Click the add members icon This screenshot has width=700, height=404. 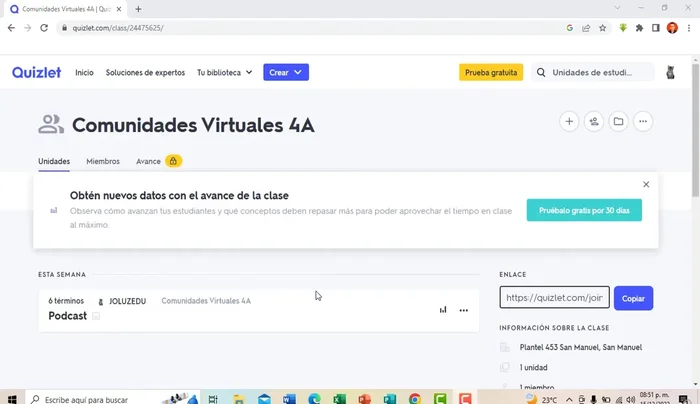click(x=594, y=121)
